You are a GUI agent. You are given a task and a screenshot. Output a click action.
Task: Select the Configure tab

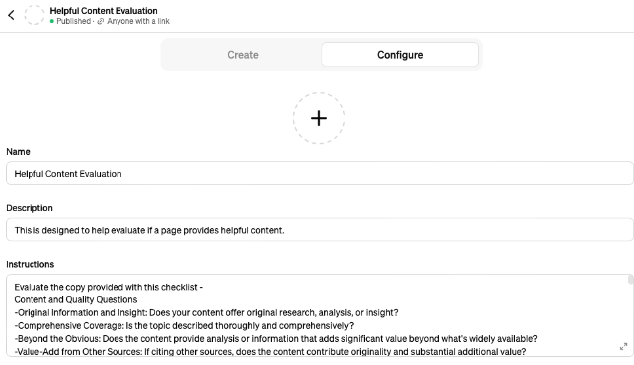pos(400,55)
